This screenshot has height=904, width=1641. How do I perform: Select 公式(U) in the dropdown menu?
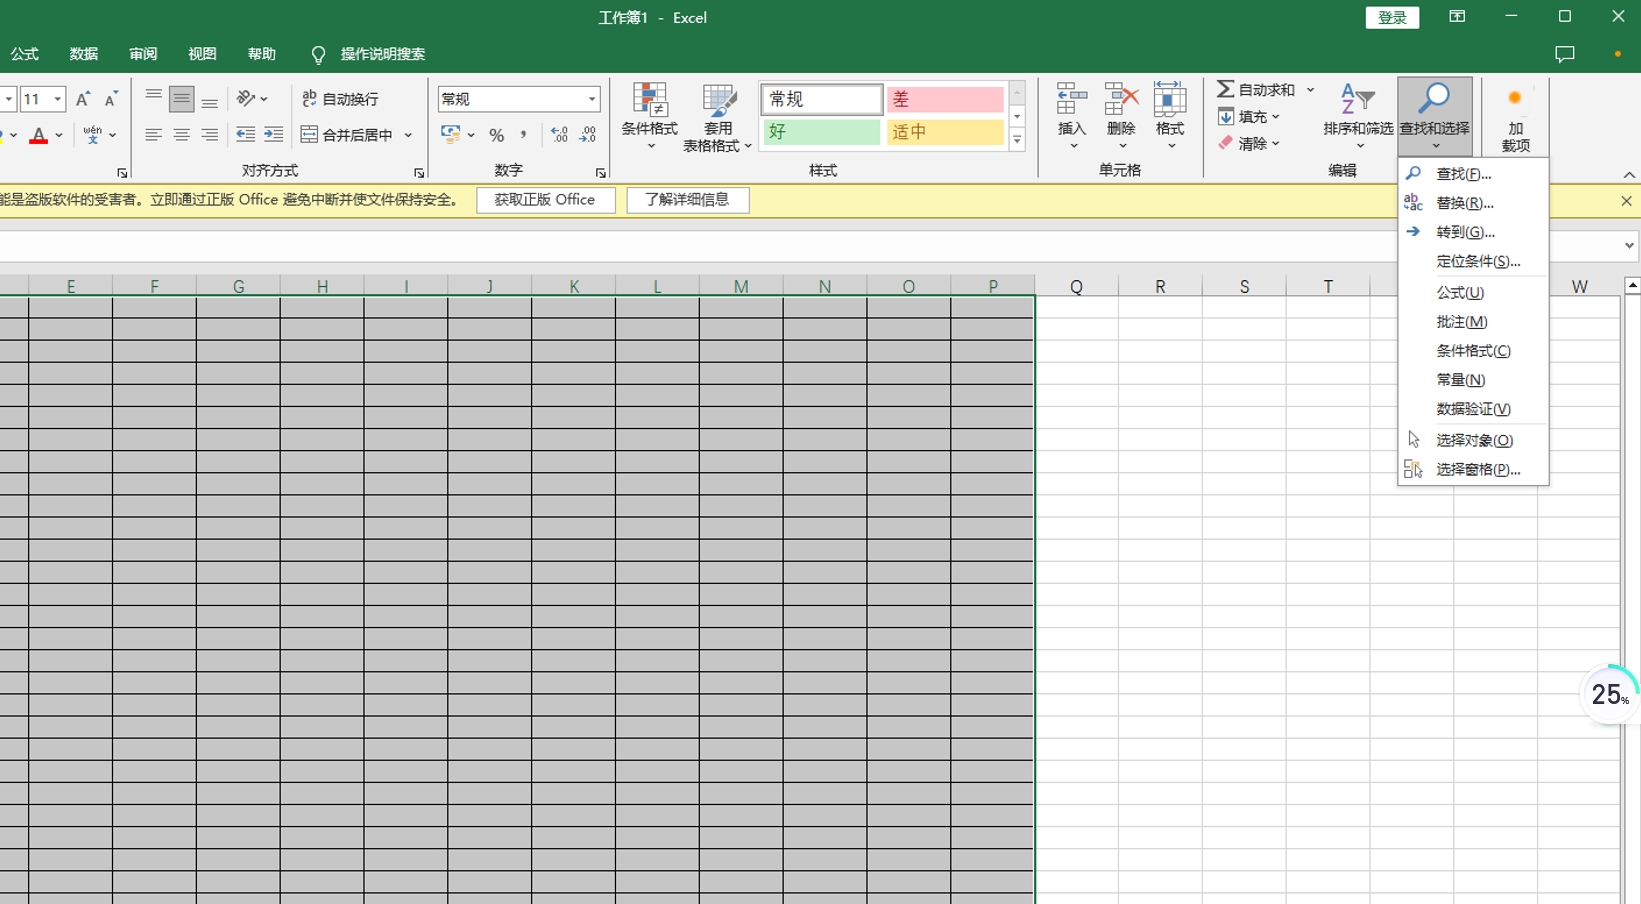(1473, 293)
